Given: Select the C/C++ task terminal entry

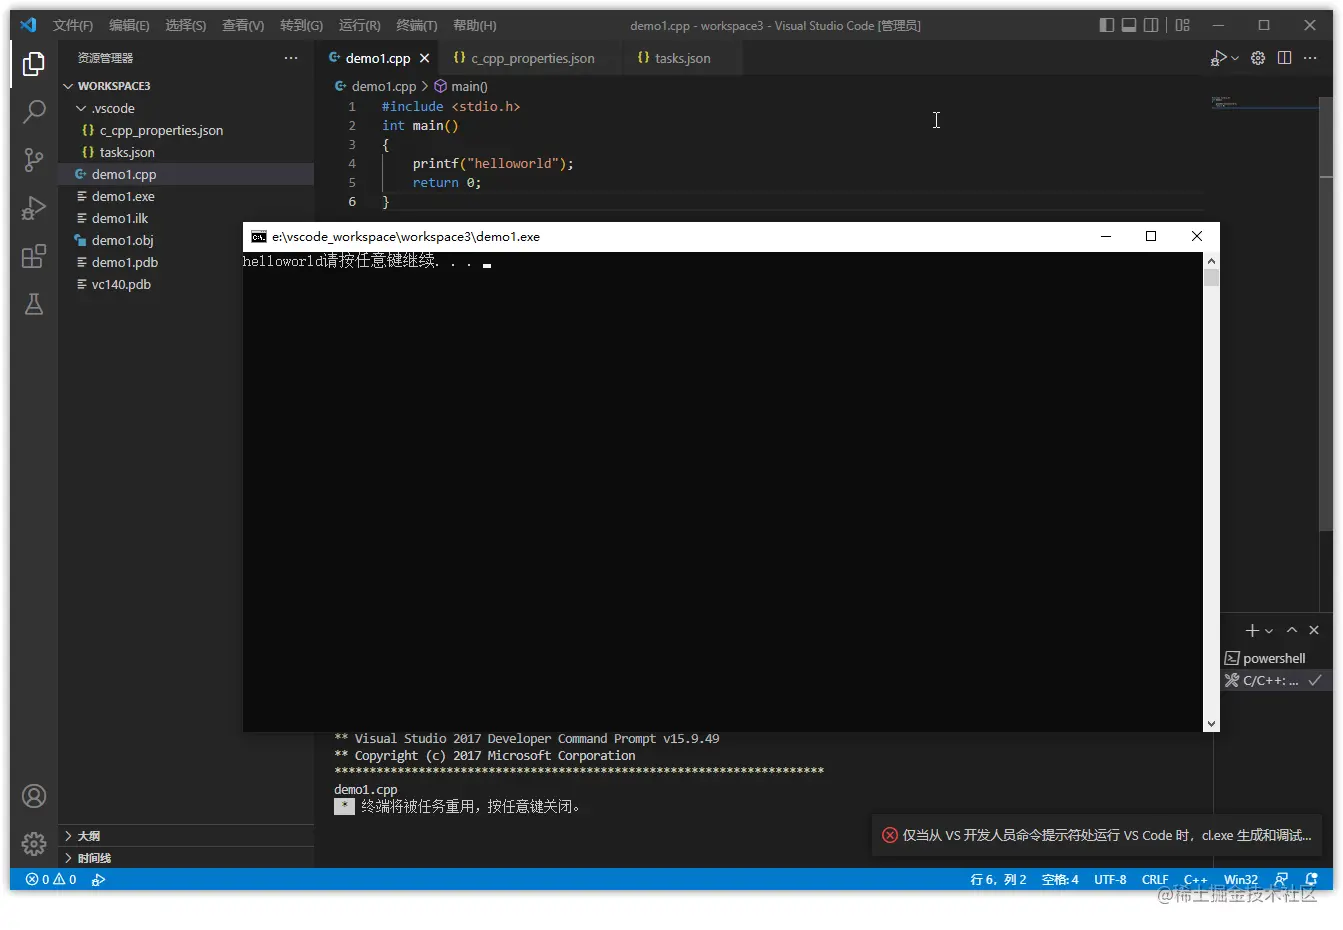Looking at the screenshot, I should (x=1277, y=680).
